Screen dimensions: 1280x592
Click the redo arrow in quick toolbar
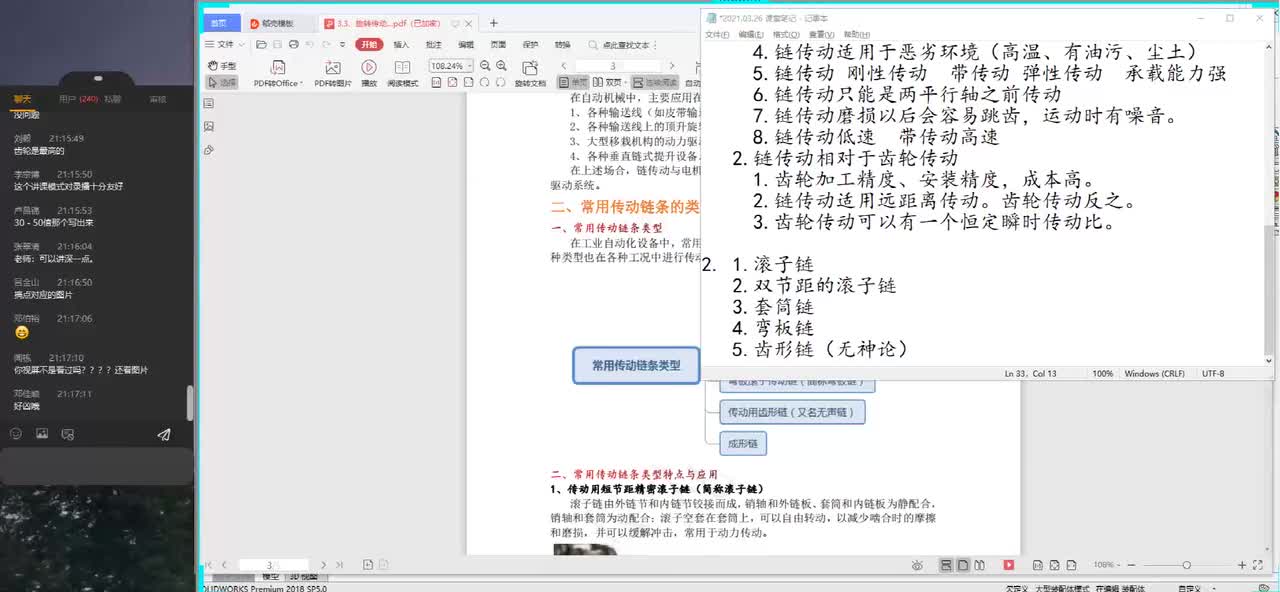point(326,45)
